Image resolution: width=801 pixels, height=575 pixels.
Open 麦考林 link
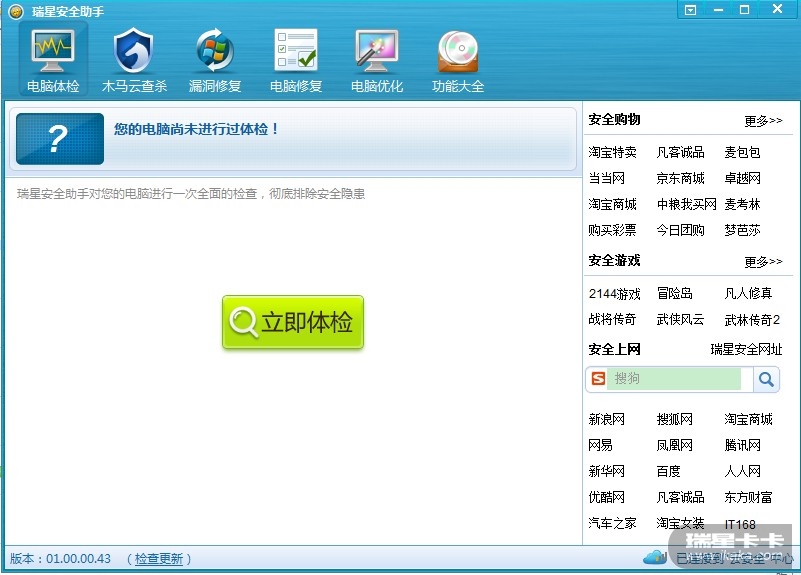click(742, 204)
